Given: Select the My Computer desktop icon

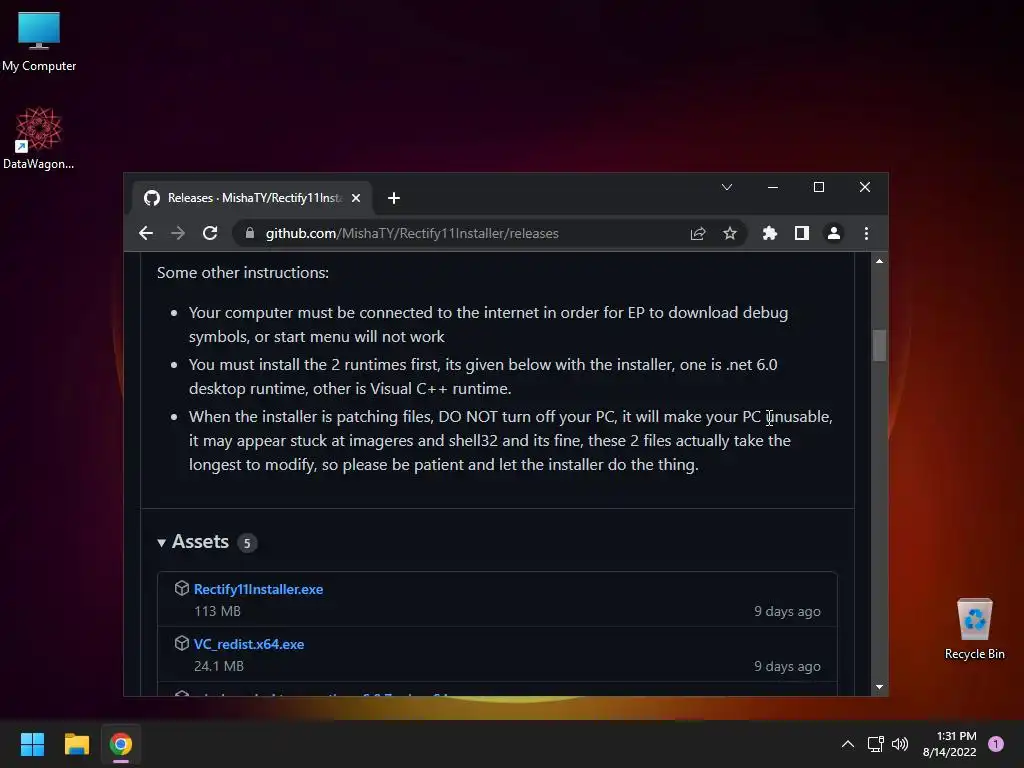Looking at the screenshot, I should point(39,42).
